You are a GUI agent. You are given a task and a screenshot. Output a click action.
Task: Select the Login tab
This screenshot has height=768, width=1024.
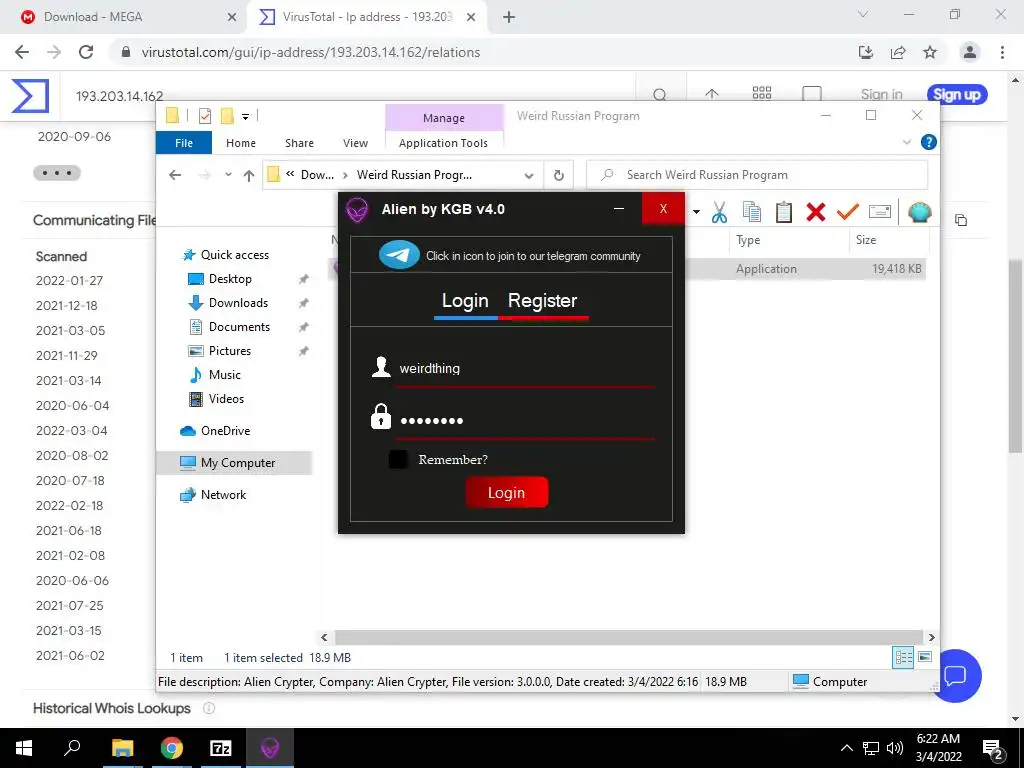465,300
